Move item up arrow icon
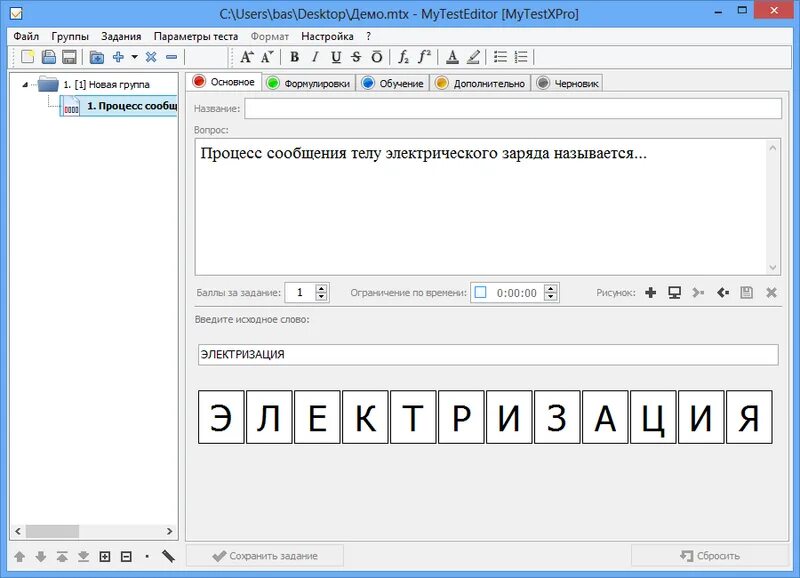The image size is (800, 578). click(x=19, y=557)
